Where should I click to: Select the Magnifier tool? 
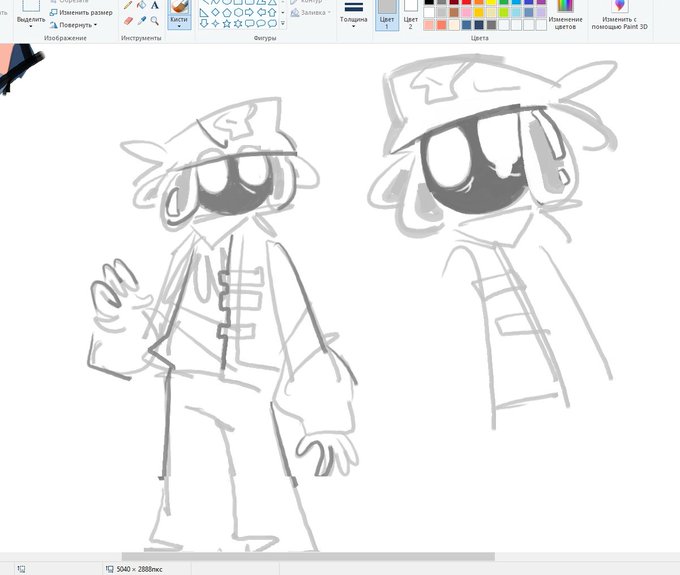point(155,20)
